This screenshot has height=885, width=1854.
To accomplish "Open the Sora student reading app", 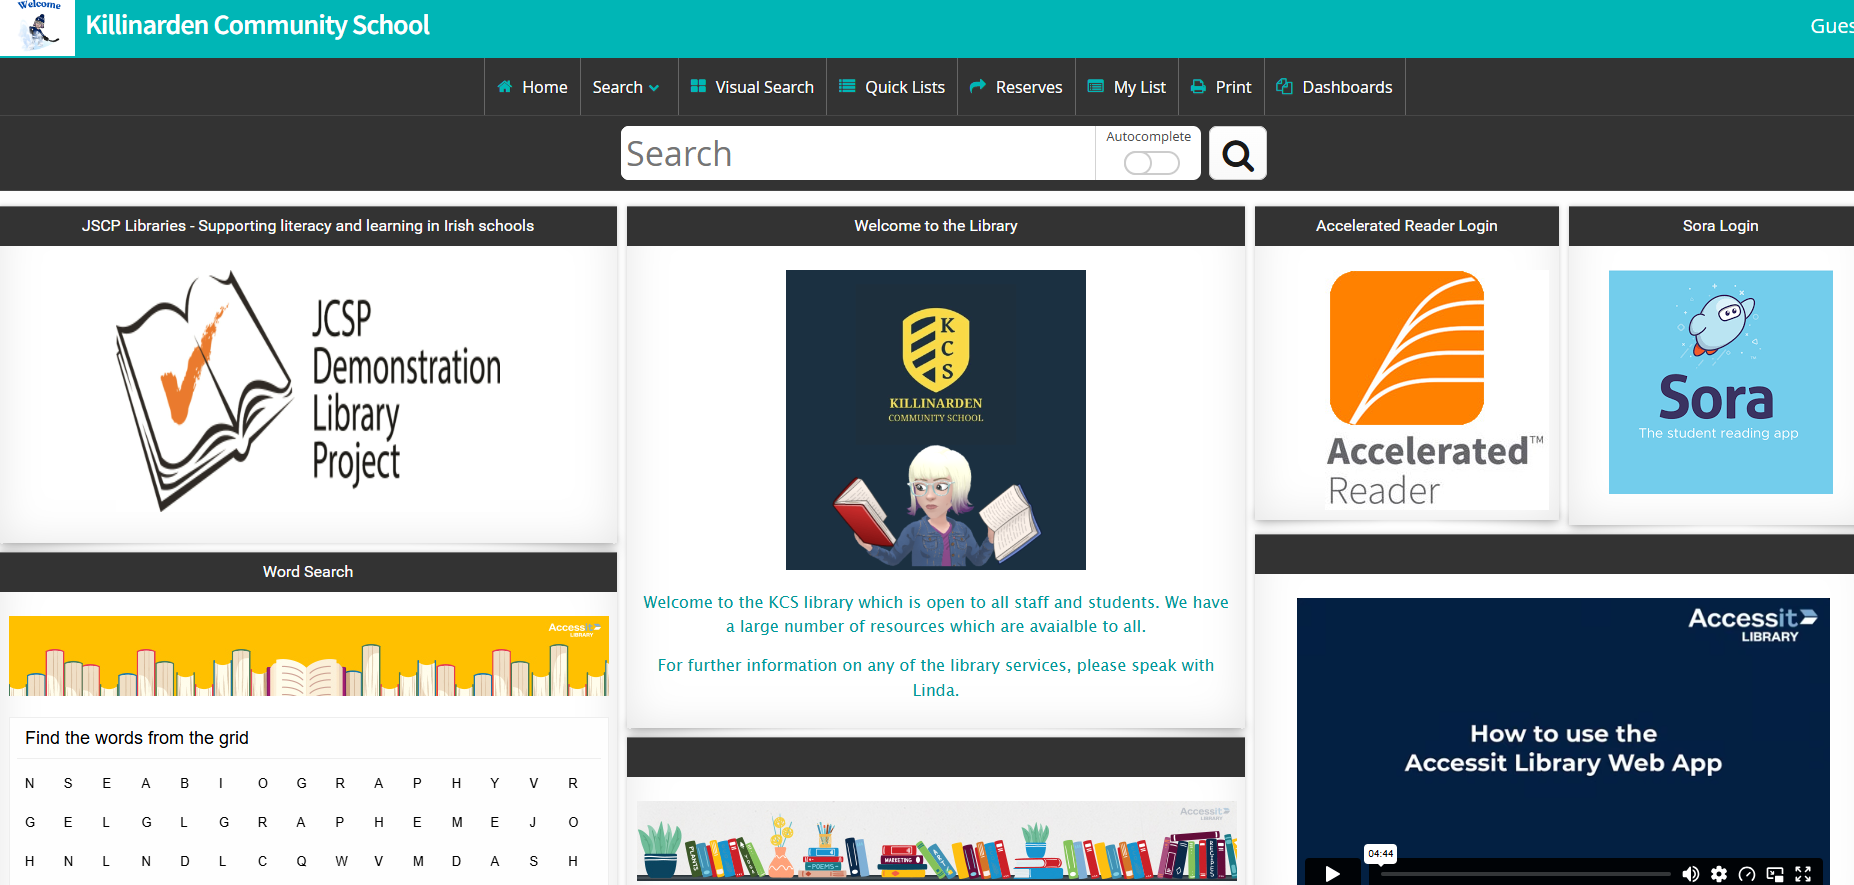I will point(1720,382).
